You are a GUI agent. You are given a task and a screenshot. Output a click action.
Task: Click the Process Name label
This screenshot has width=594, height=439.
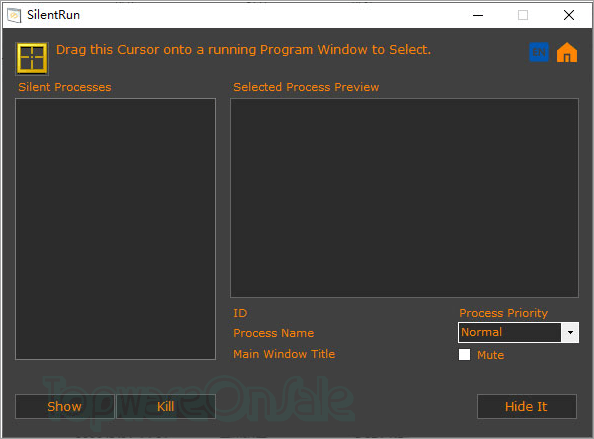click(x=274, y=333)
